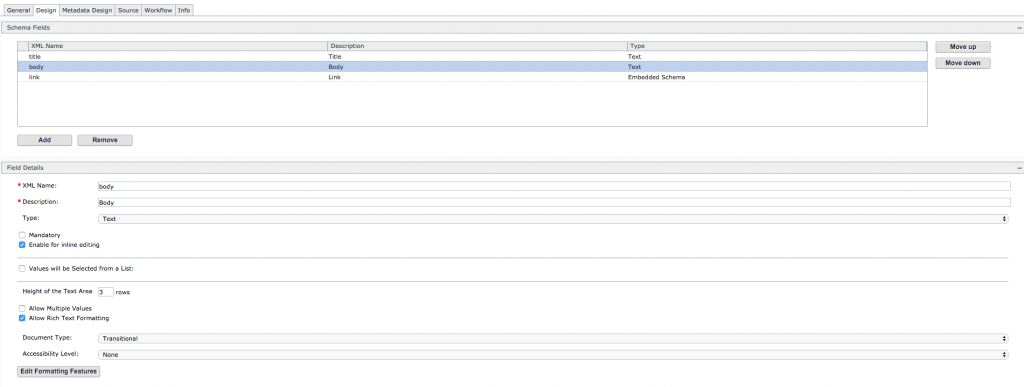The width and height of the screenshot is (1024, 387).
Task: Click the Text type cell in title row
Action: (x=634, y=57)
